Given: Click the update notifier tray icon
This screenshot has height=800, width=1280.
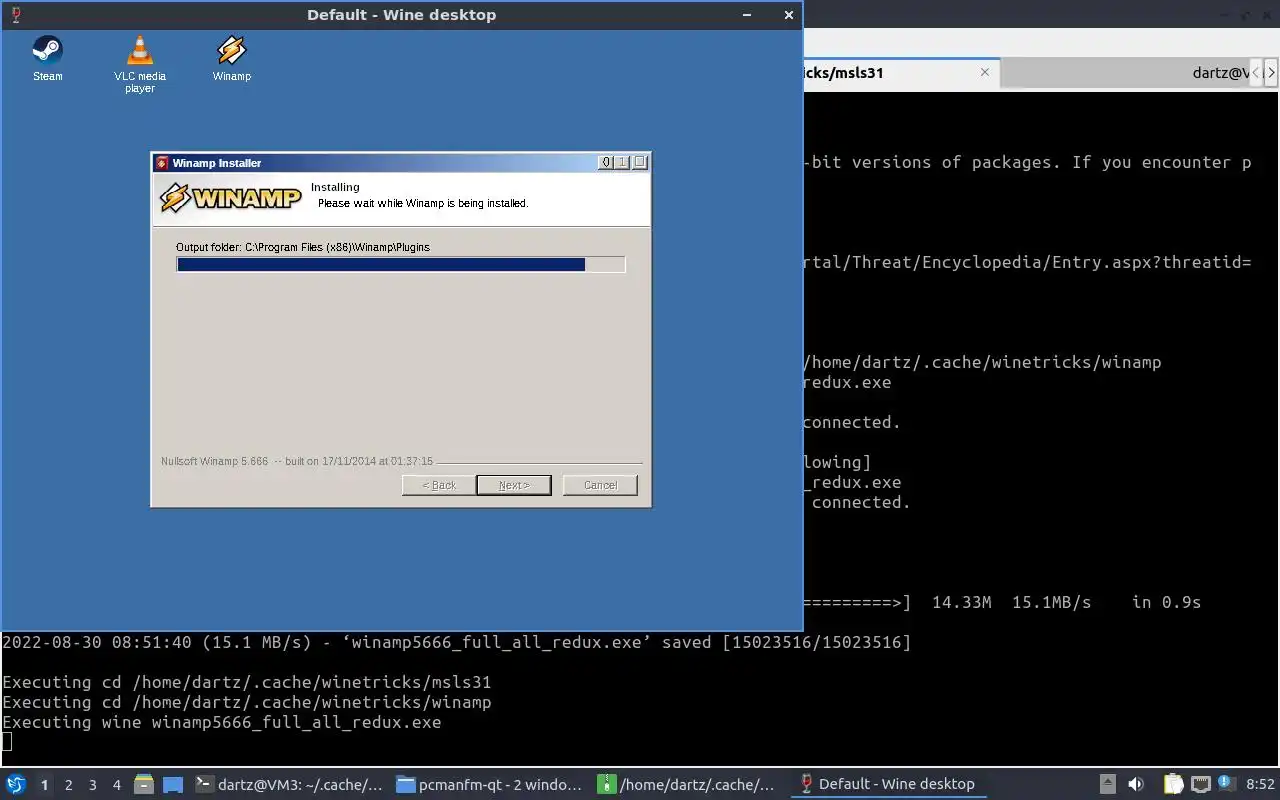Looking at the screenshot, I should tap(1225, 783).
